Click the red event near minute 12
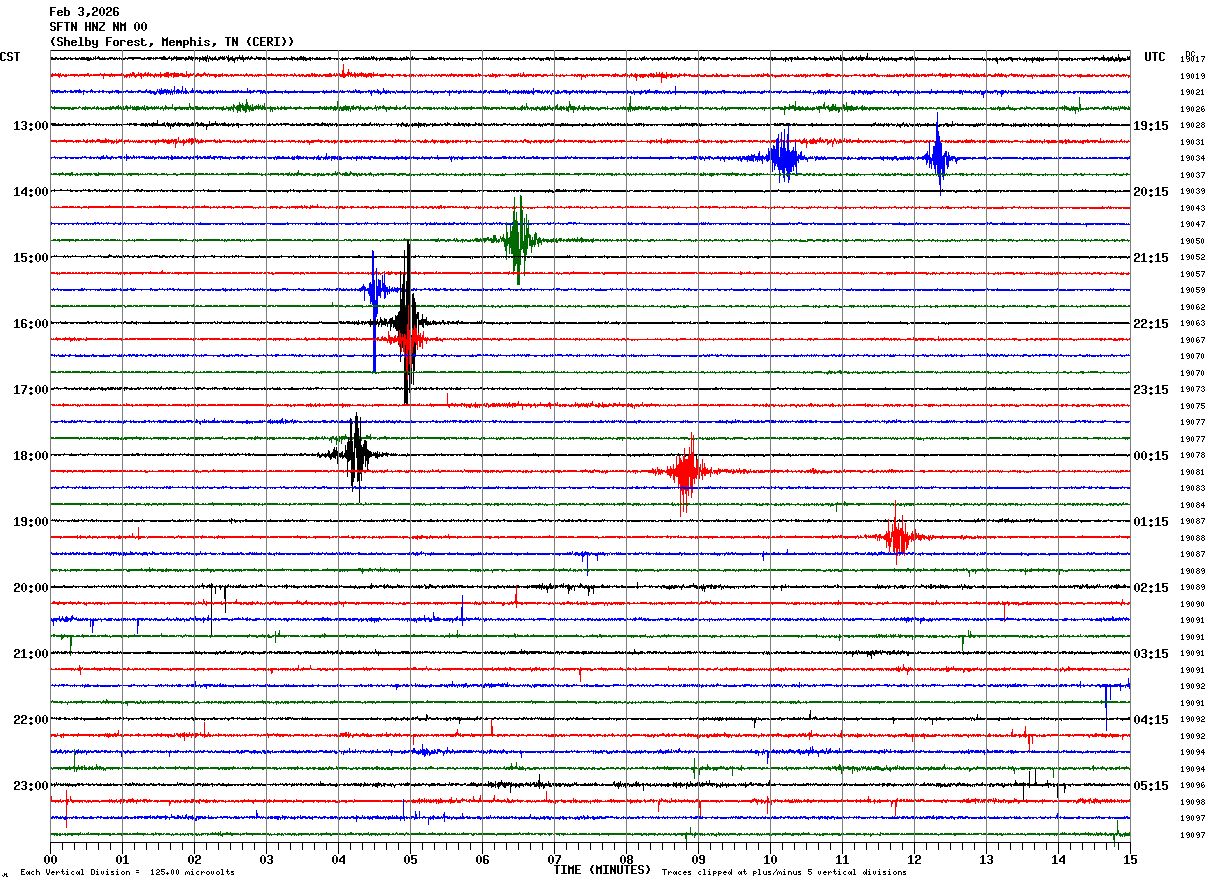 [897, 537]
